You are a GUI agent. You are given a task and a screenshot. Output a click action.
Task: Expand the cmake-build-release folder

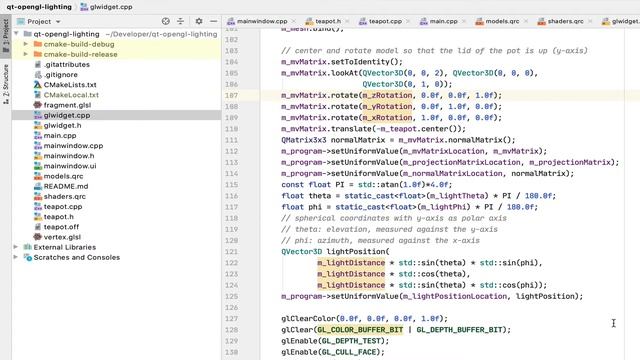[26, 54]
